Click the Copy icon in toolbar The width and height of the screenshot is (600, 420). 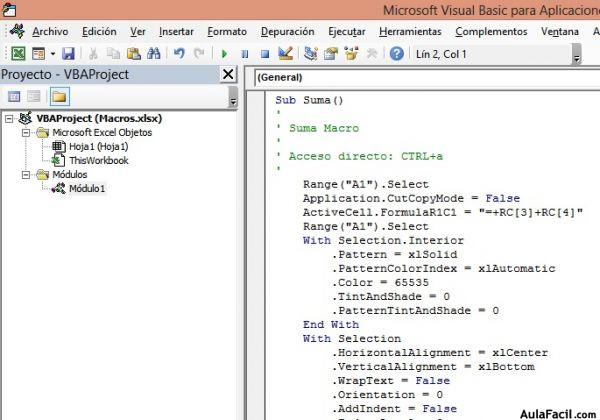pyautogui.click(x=113, y=54)
